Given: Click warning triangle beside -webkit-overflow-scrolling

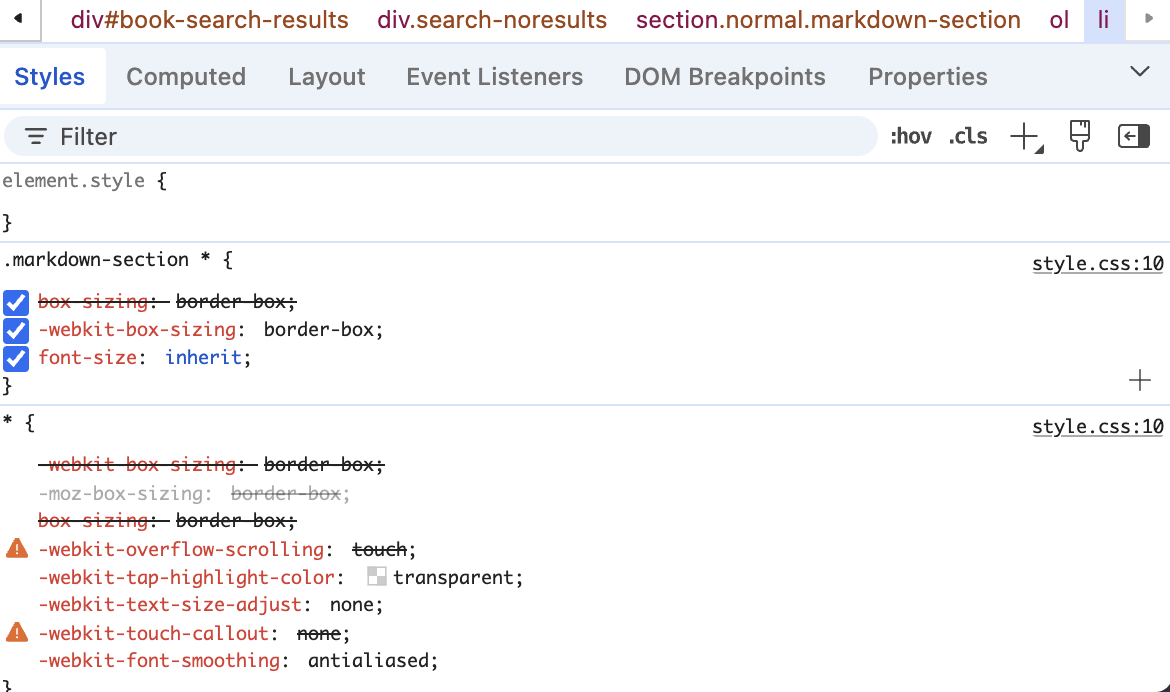Looking at the screenshot, I should pyautogui.click(x=14, y=548).
